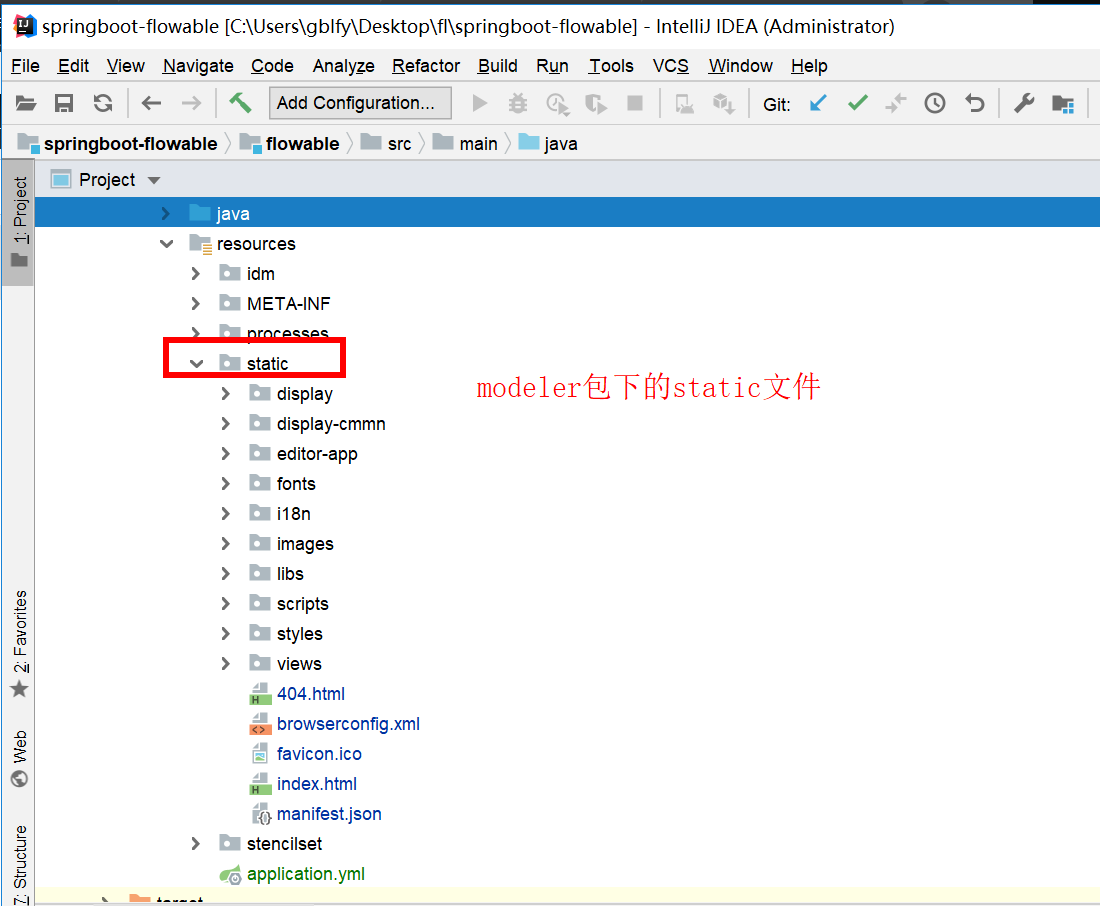
Task: Click Run with Coverage icon
Action: [x=596, y=104]
